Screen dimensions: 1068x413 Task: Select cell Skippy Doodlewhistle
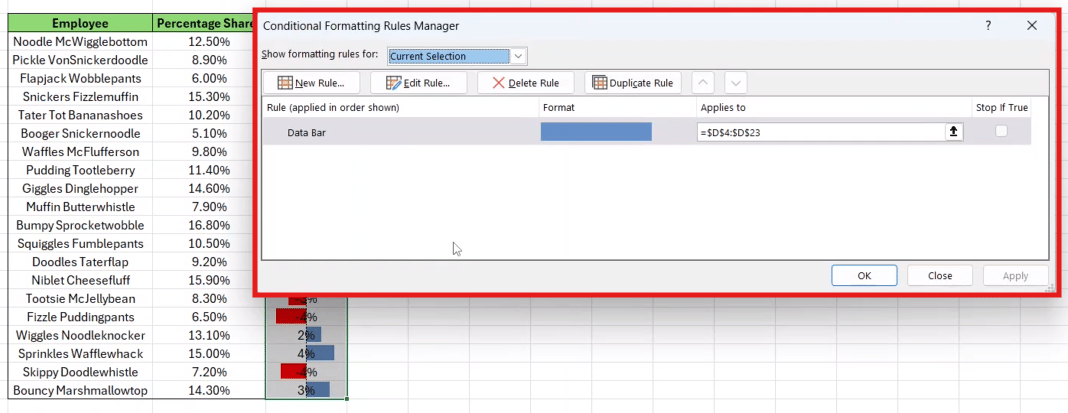(x=80, y=373)
